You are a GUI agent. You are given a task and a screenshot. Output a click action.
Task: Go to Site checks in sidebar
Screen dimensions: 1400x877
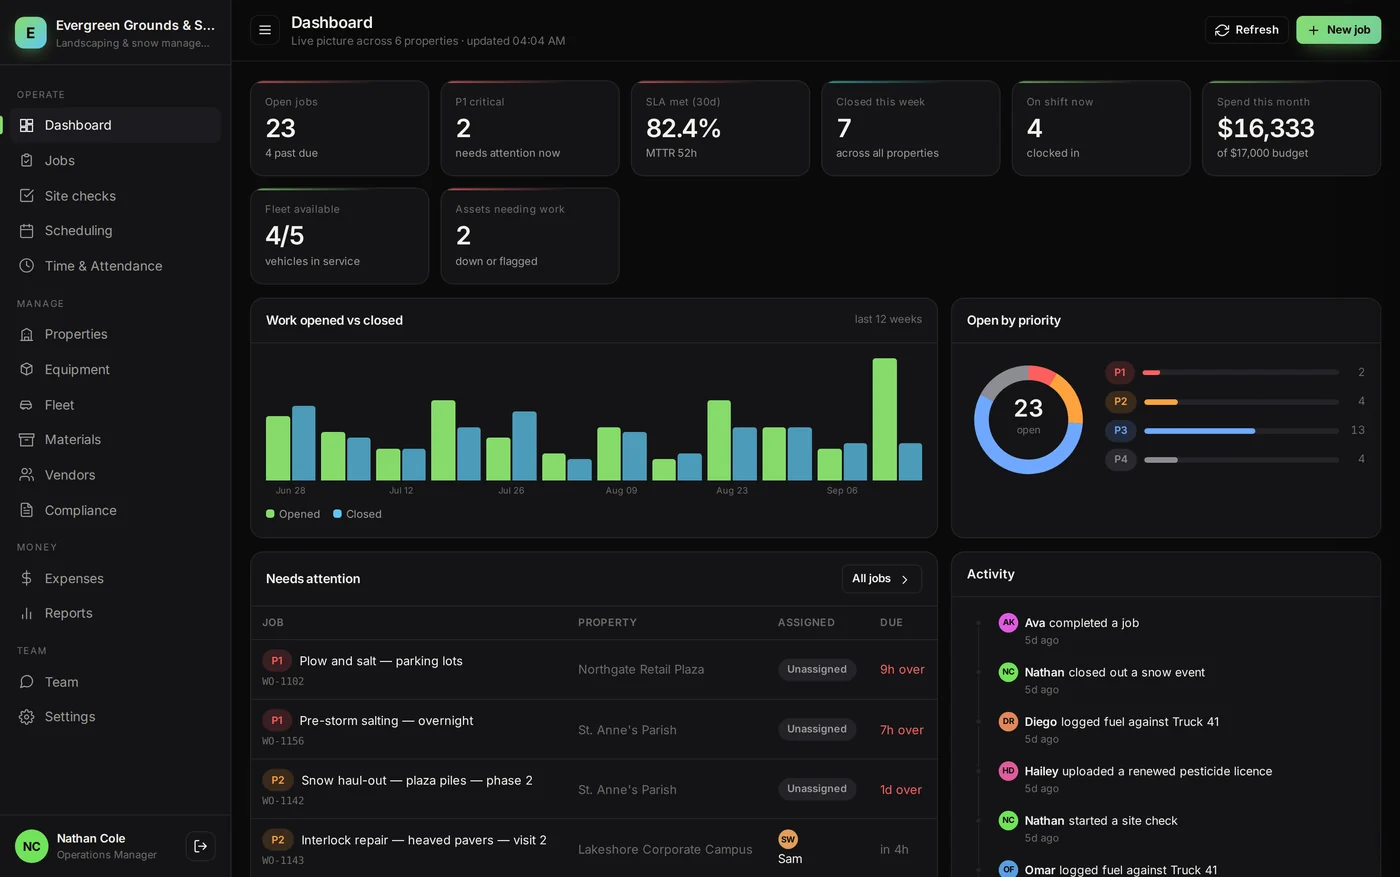pyautogui.click(x=116, y=196)
